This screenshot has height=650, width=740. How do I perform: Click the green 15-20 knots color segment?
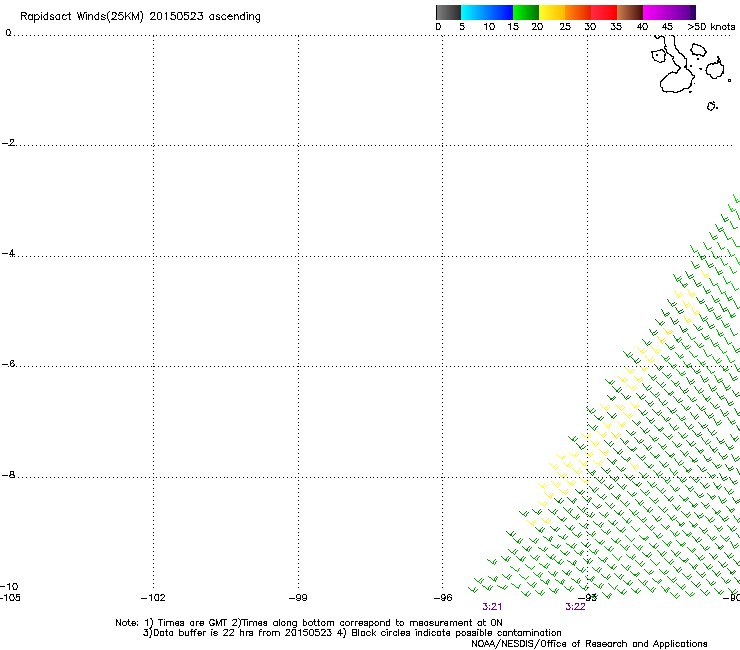pyautogui.click(x=526, y=12)
